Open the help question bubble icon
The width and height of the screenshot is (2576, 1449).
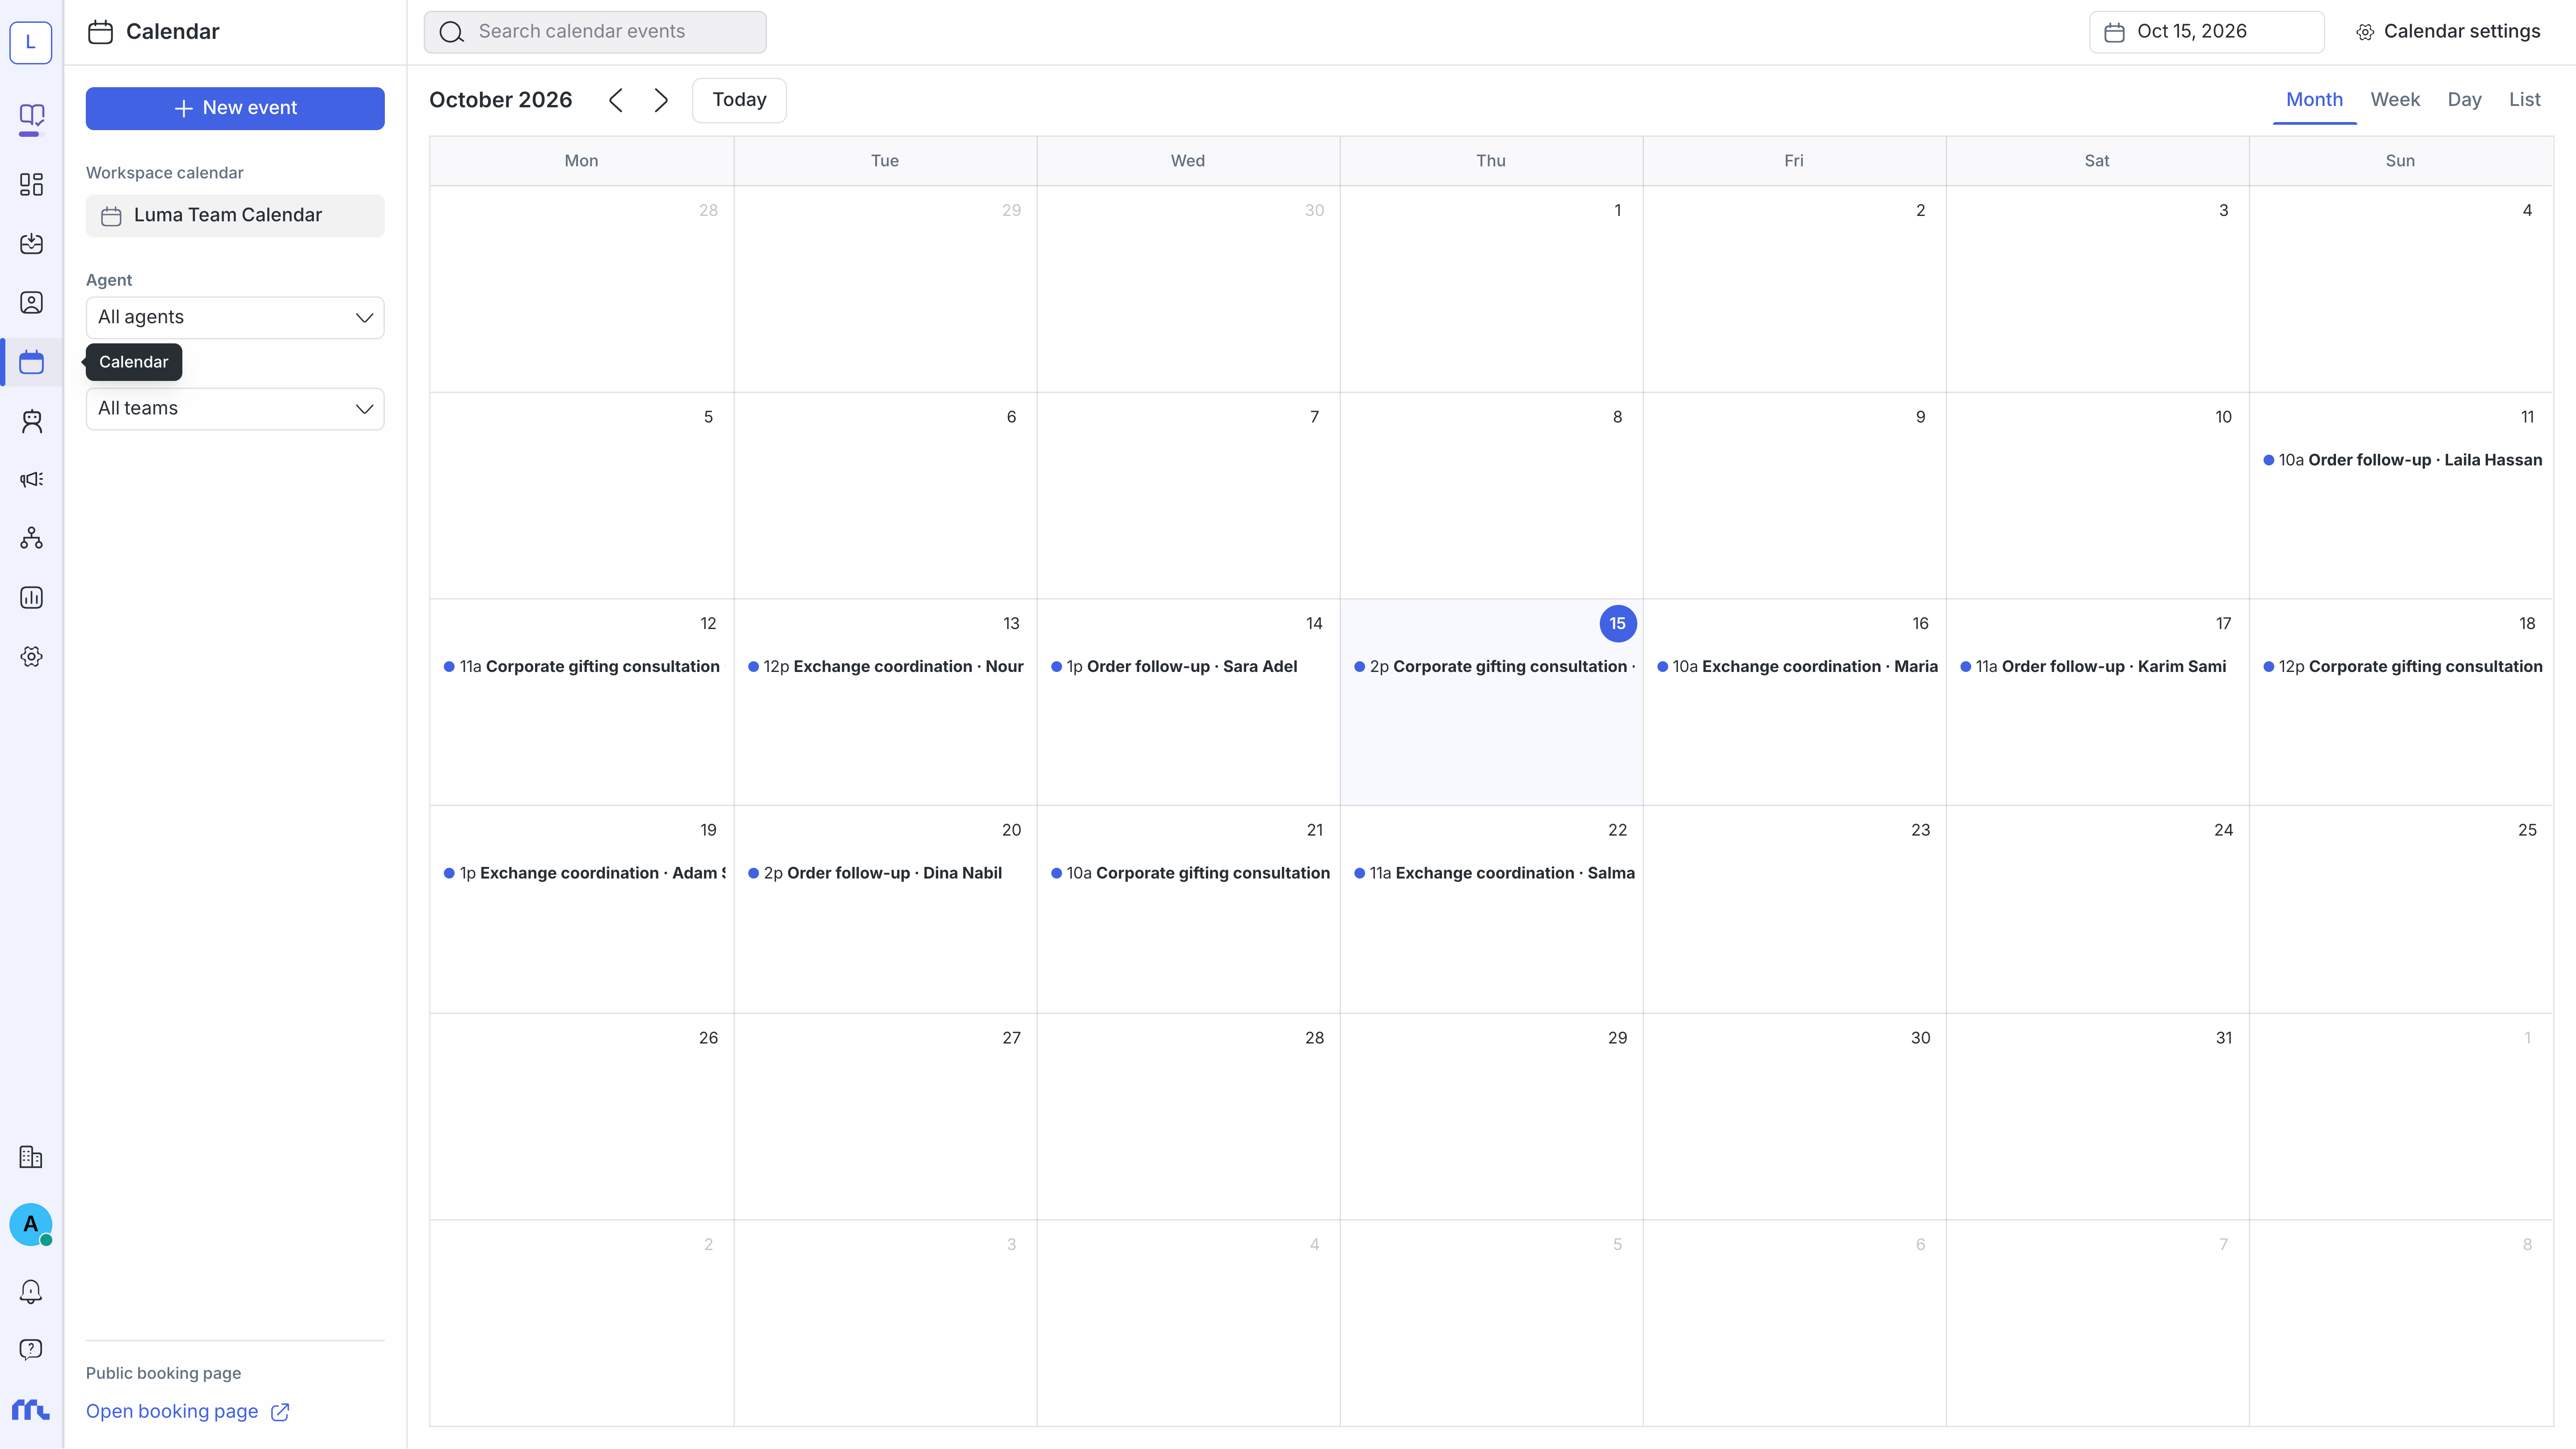(x=31, y=1350)
